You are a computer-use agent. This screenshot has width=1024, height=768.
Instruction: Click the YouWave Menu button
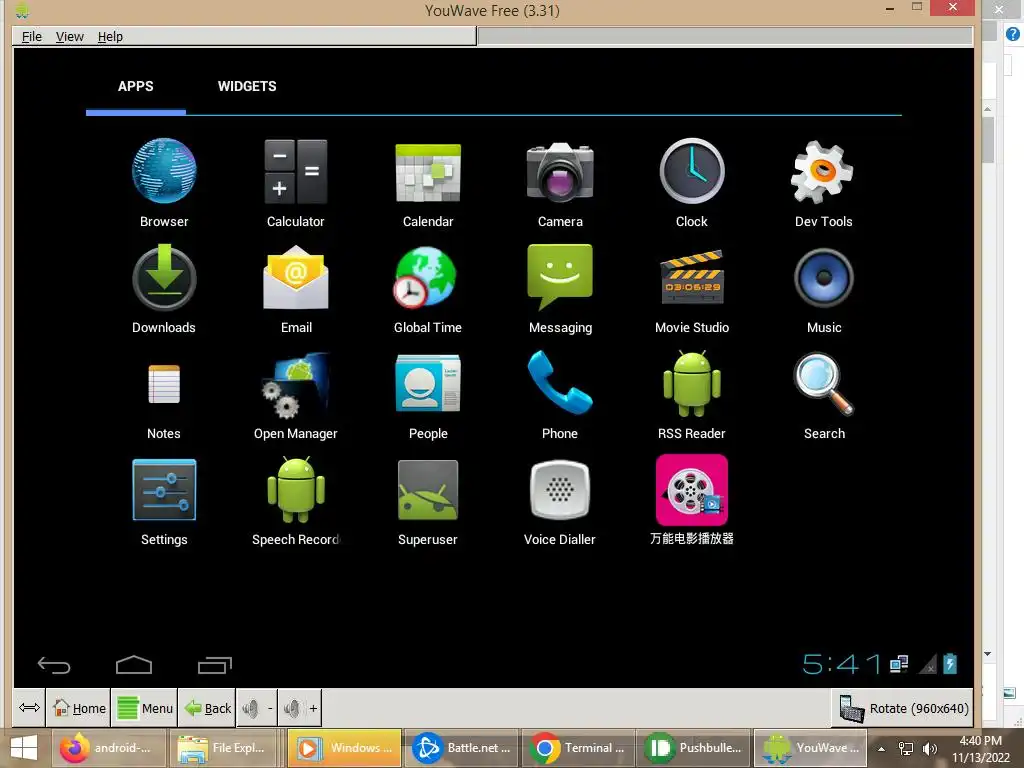144,708
